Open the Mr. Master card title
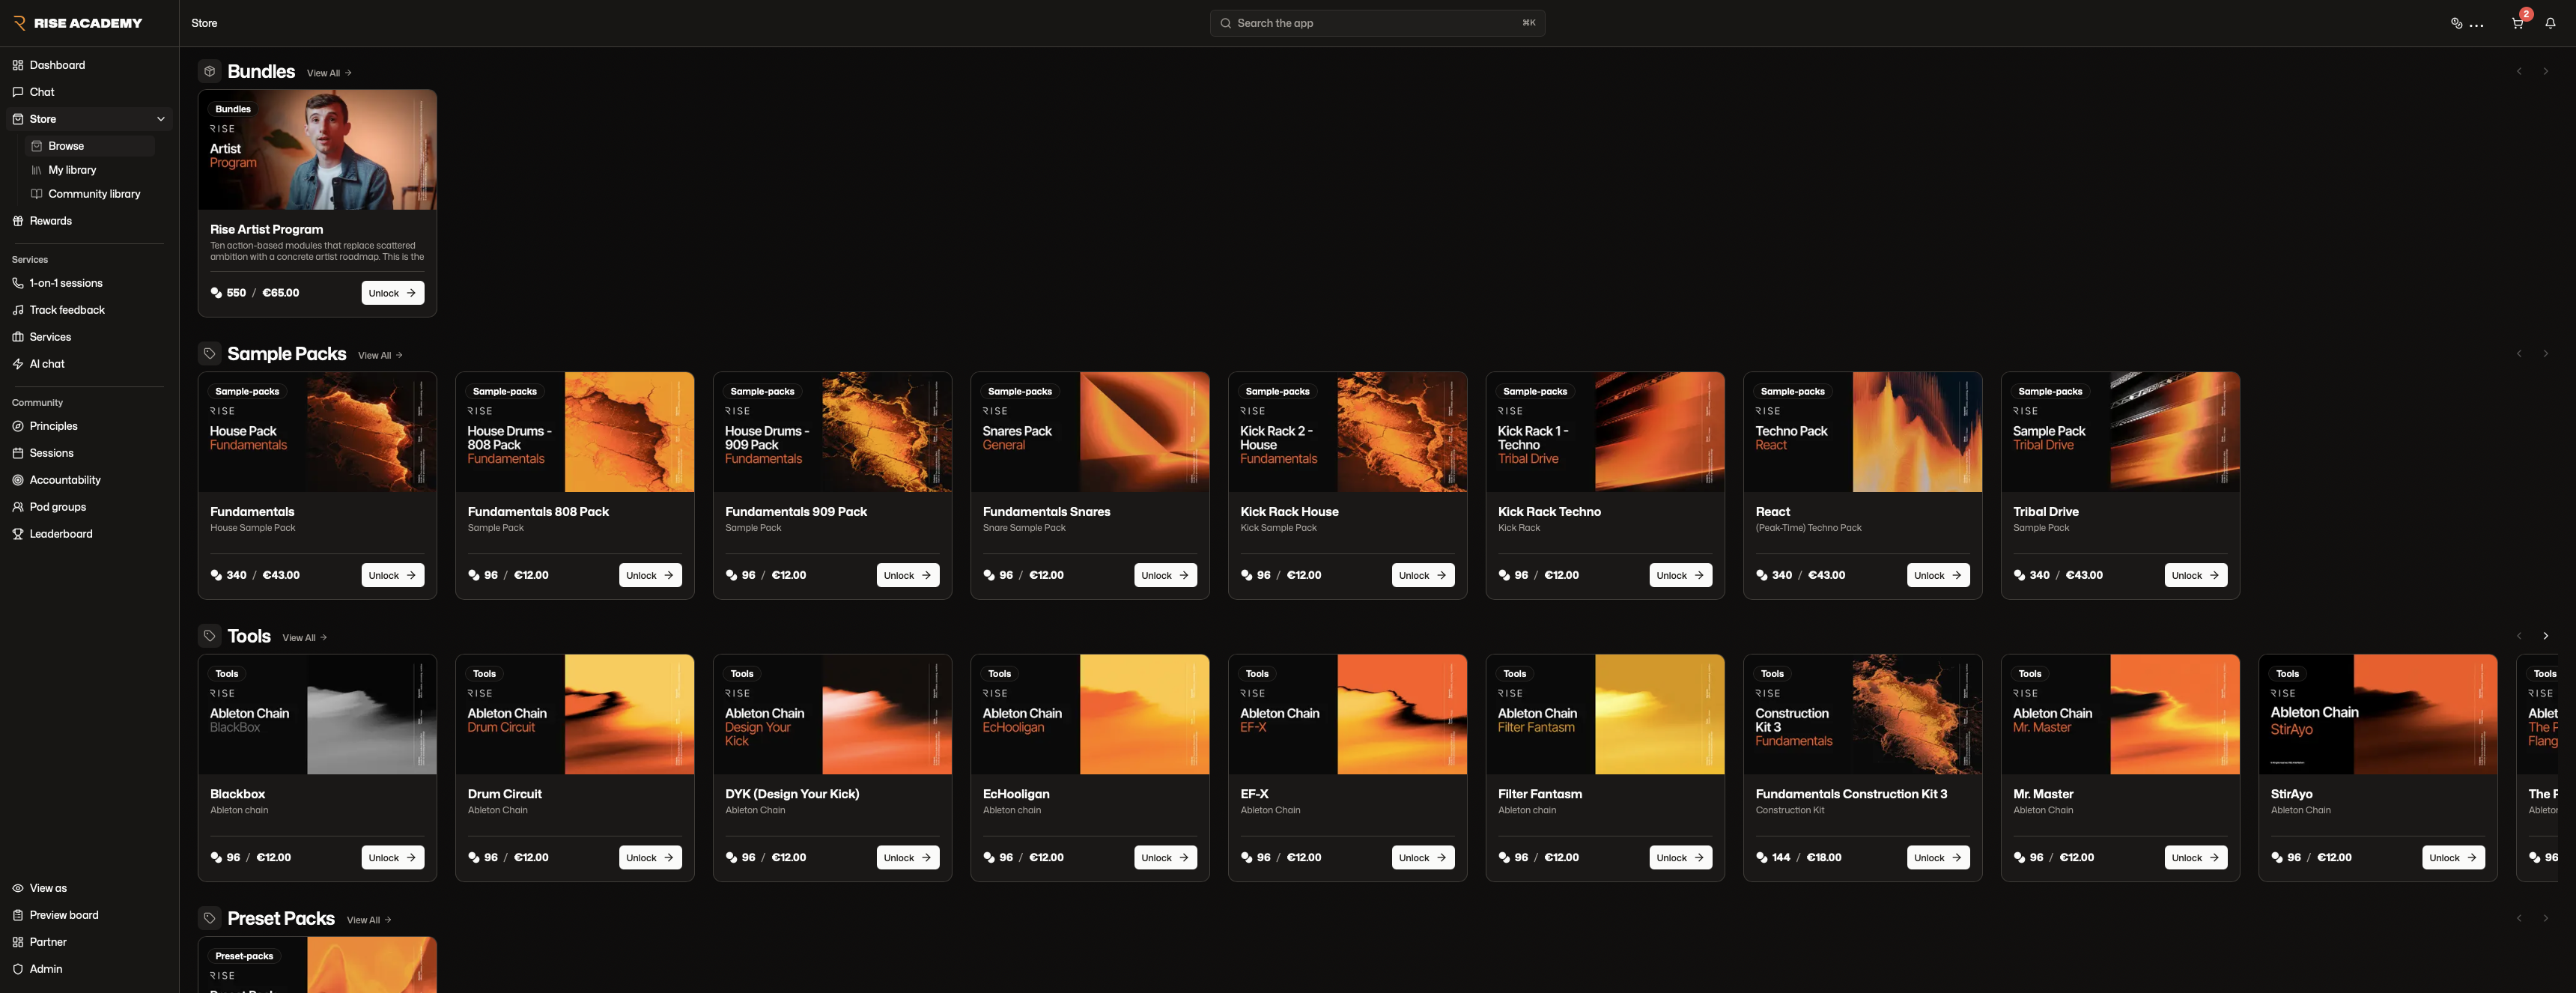This screenshot has width=2576, height=993. click(2043, 794)
